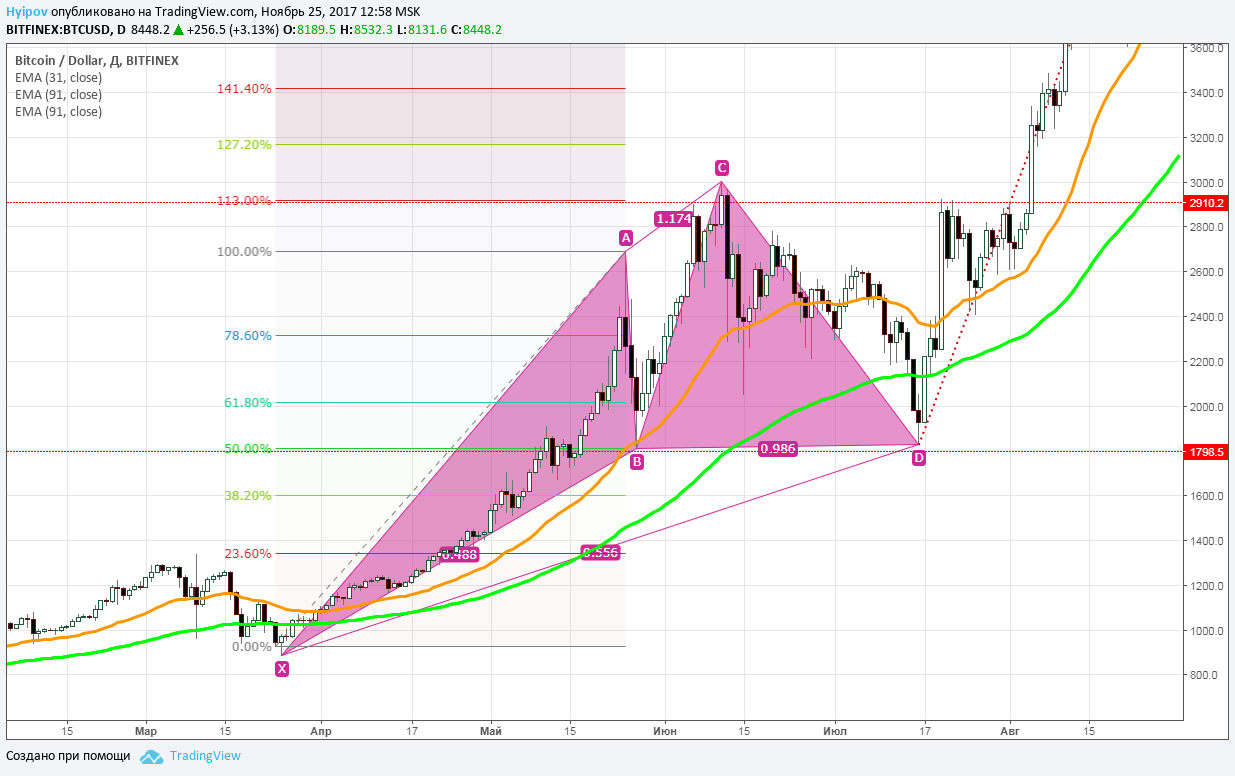The image size is (1235, 776).
Task: Click the 0.556 ratio label
Action: click(601, 551)
